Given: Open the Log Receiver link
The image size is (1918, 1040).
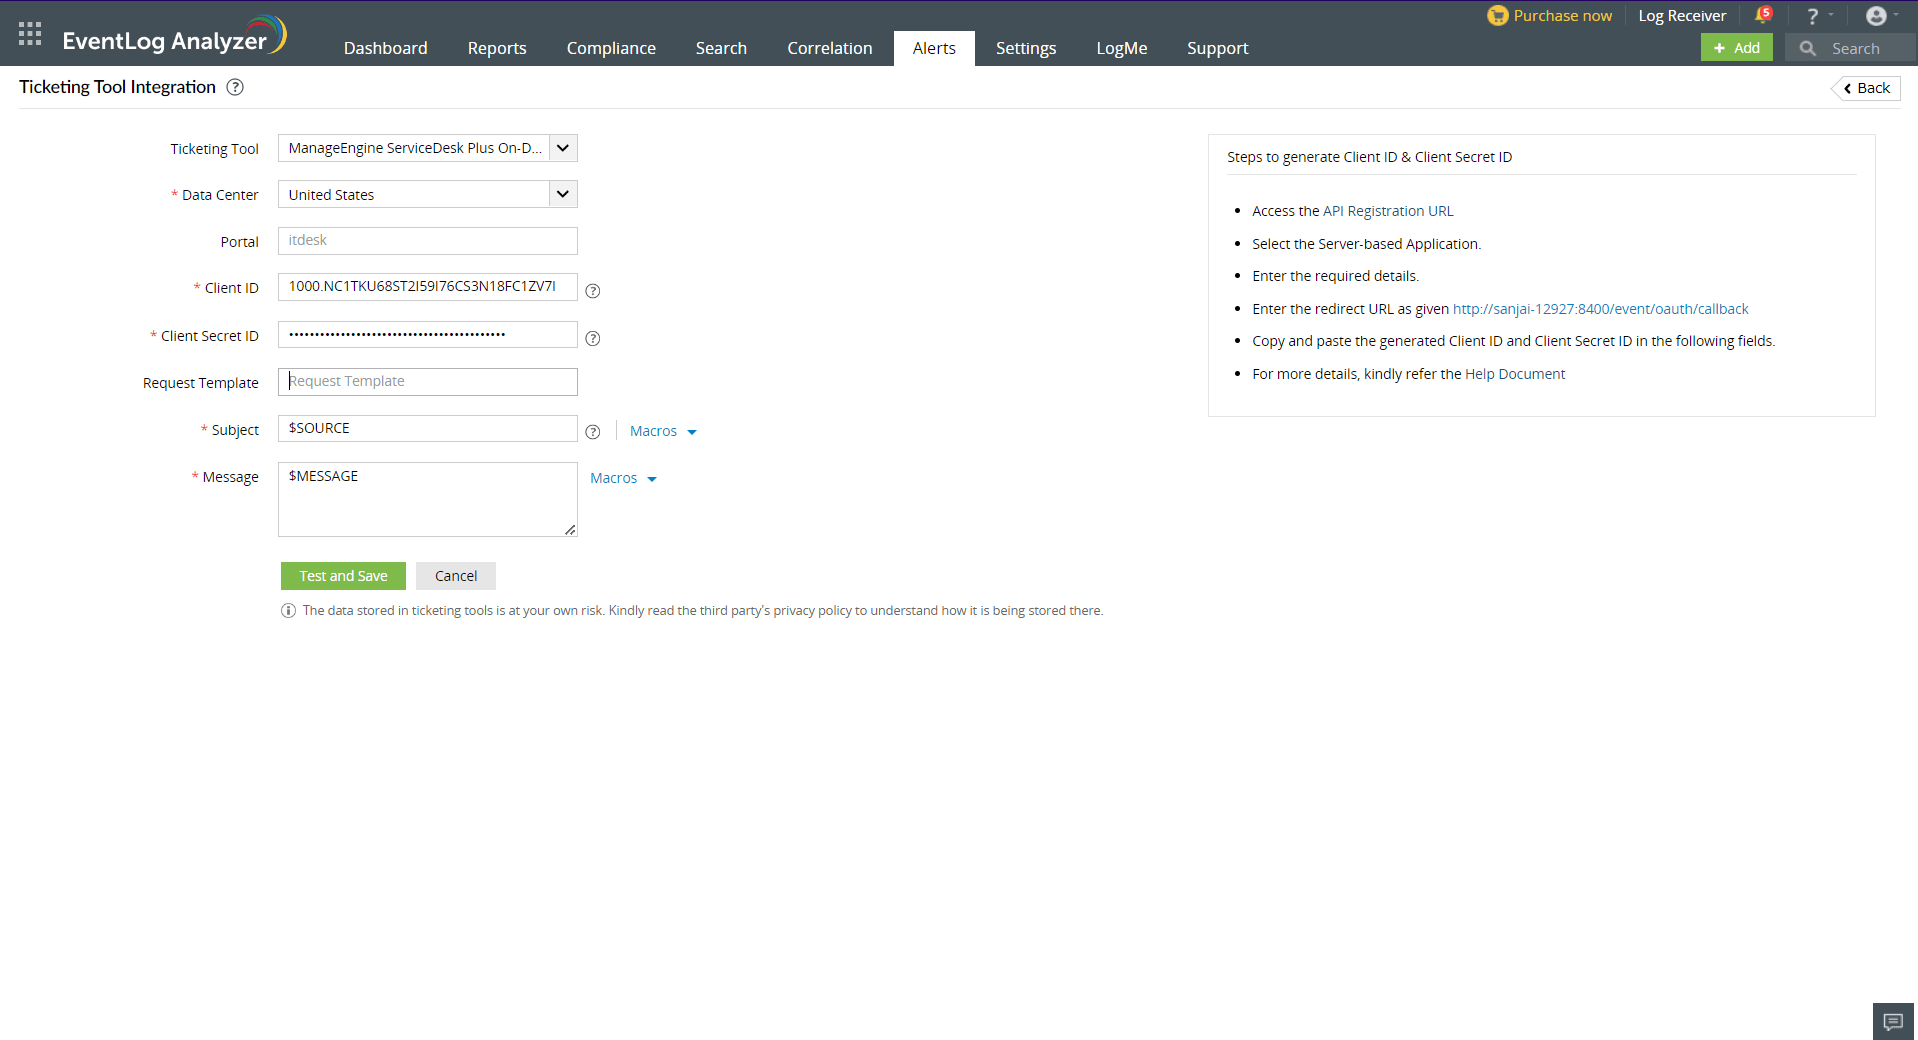Looking at the screenshot, I should point(1682,16).
